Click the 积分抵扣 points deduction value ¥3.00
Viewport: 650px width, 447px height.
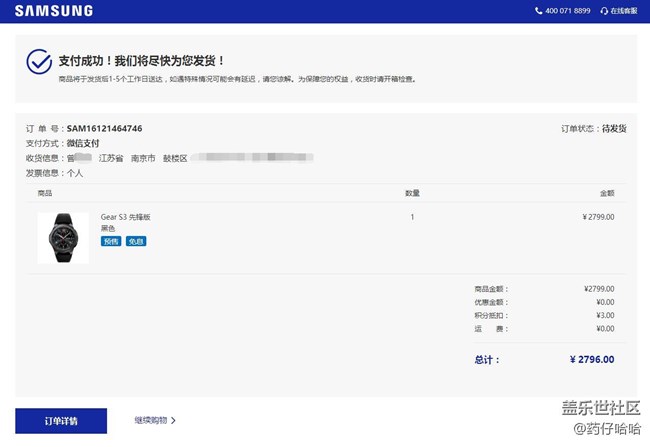click(x=603, y=315)
